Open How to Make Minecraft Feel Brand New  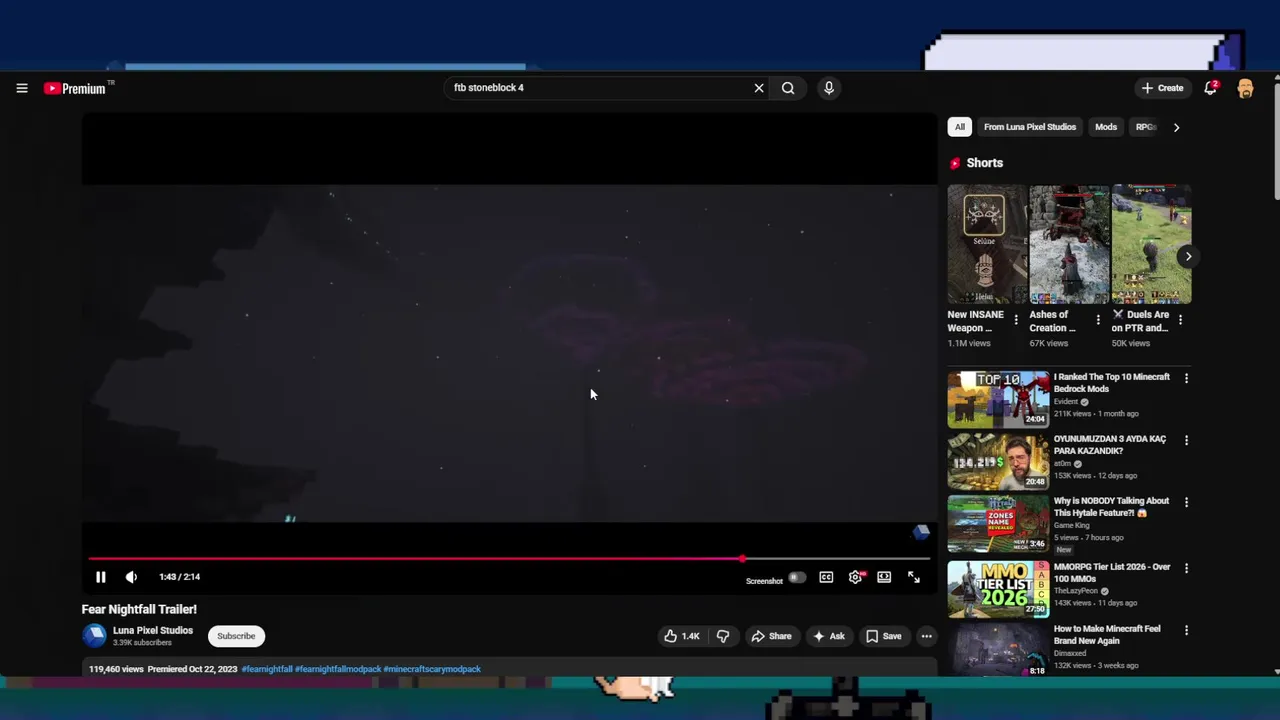(1107, 635)
